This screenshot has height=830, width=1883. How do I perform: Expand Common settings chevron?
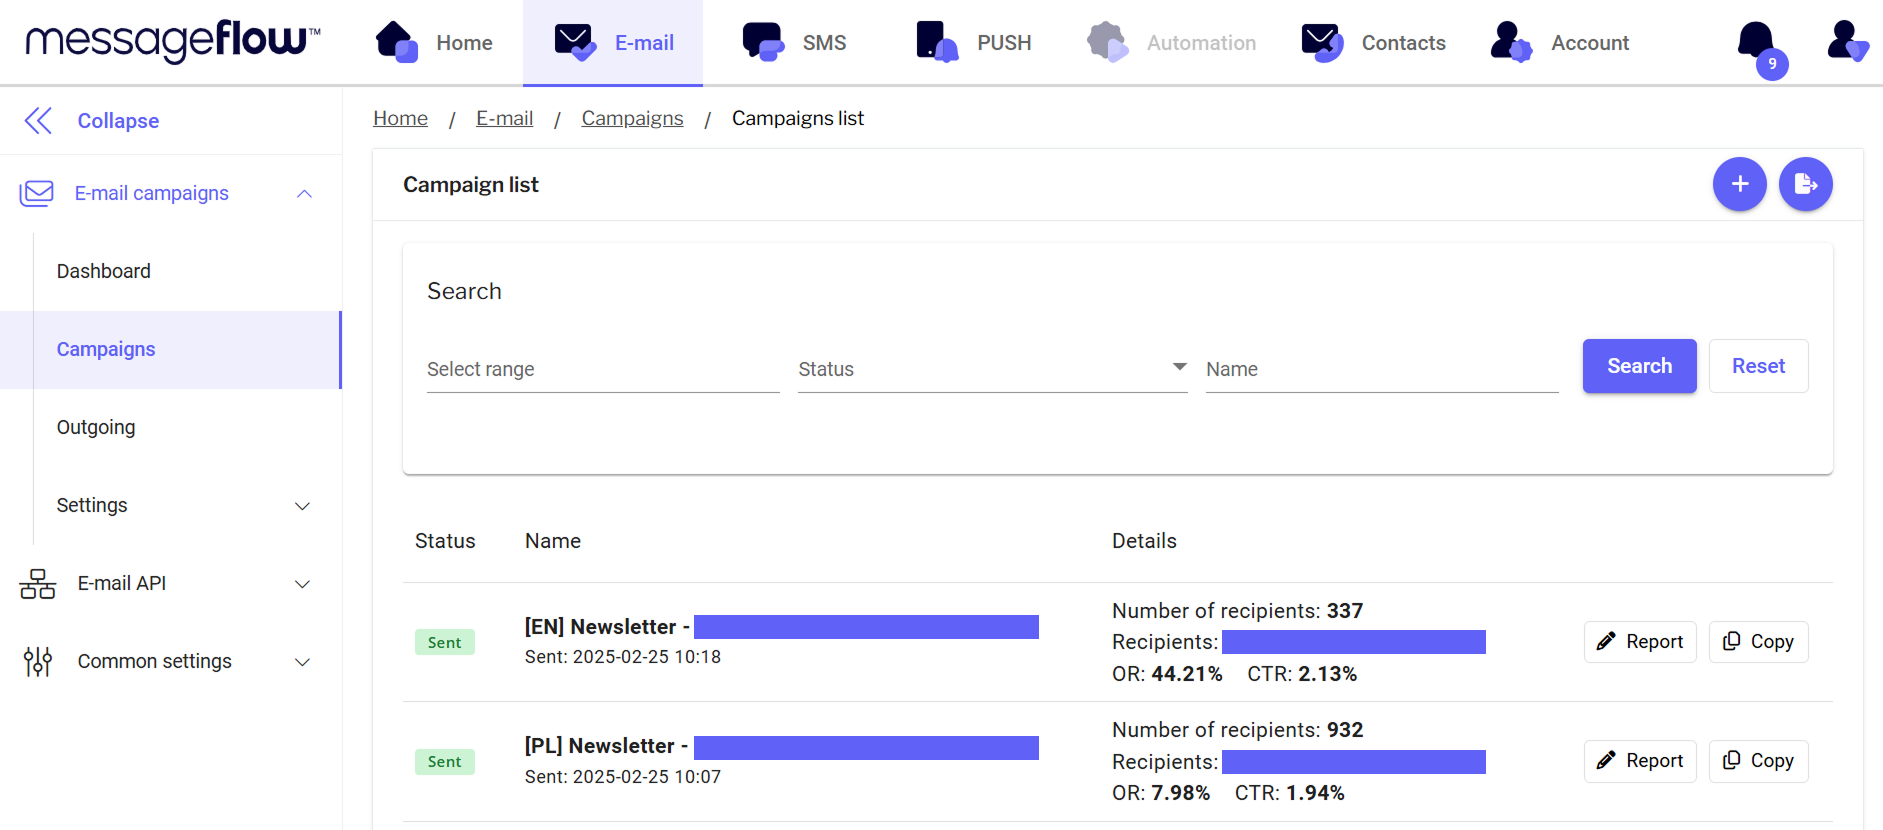click(302, 662)
